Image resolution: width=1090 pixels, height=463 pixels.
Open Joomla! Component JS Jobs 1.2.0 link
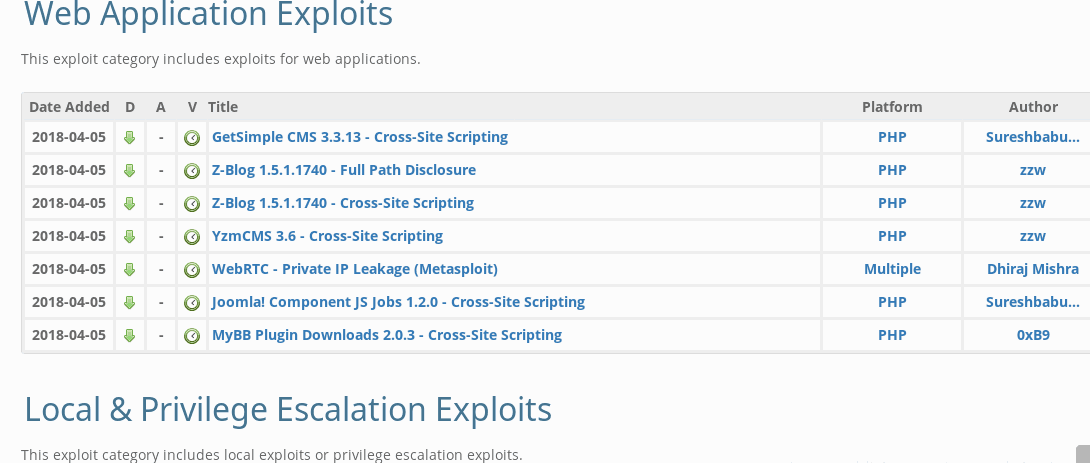point(398,302)
